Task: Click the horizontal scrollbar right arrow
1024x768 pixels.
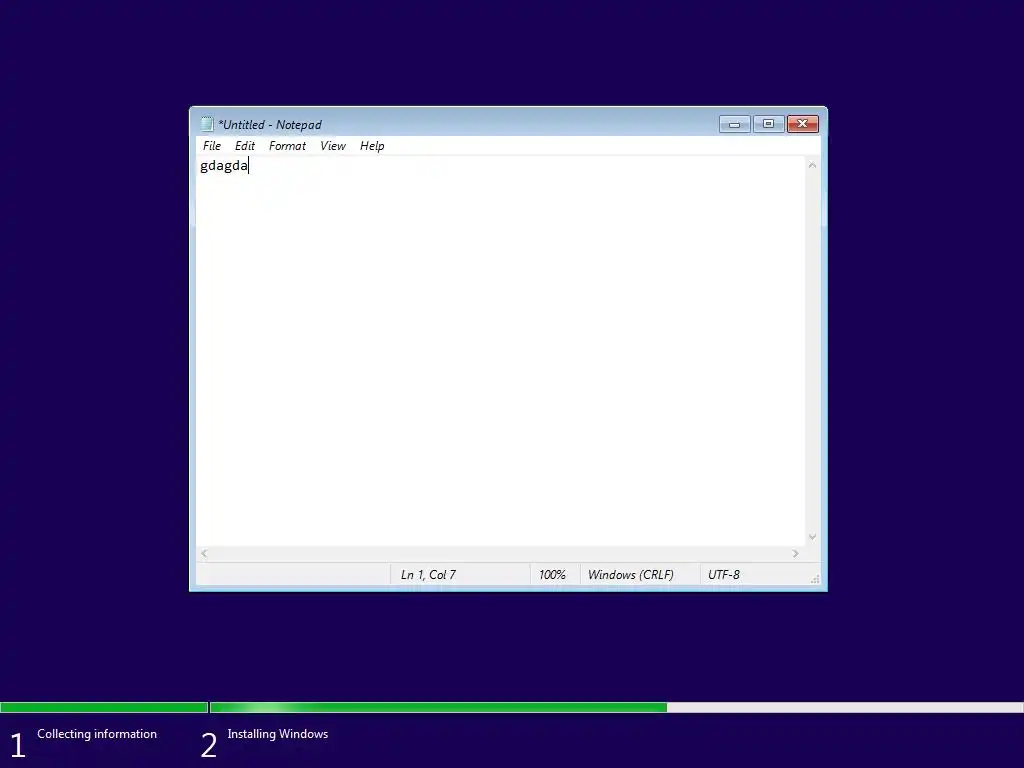Action: [795, 553]
